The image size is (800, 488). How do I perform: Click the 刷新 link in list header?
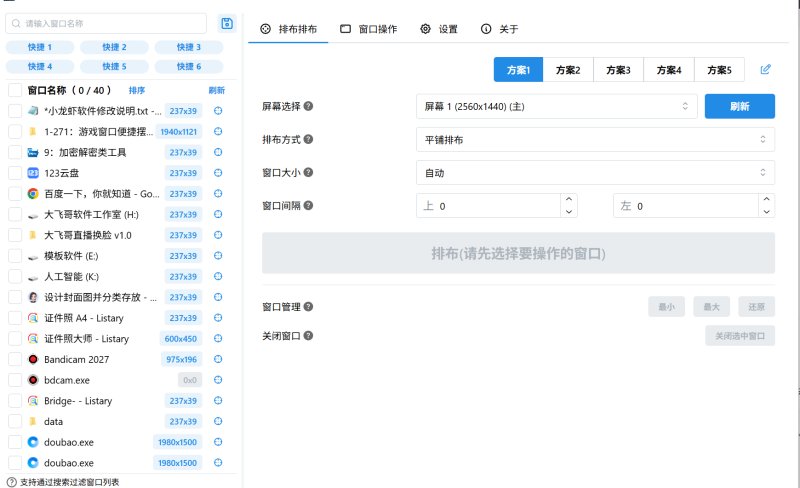click(x=216, y=90)
